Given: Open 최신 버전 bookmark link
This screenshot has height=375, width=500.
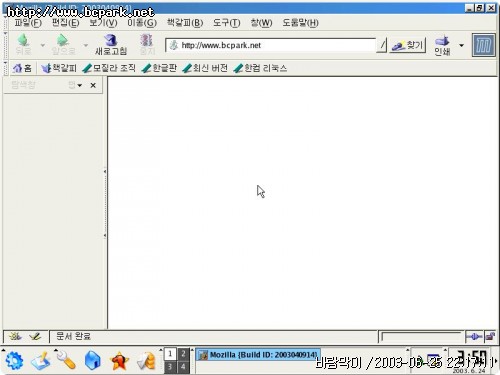Looking at the screenshot, I should click(205, 68).
